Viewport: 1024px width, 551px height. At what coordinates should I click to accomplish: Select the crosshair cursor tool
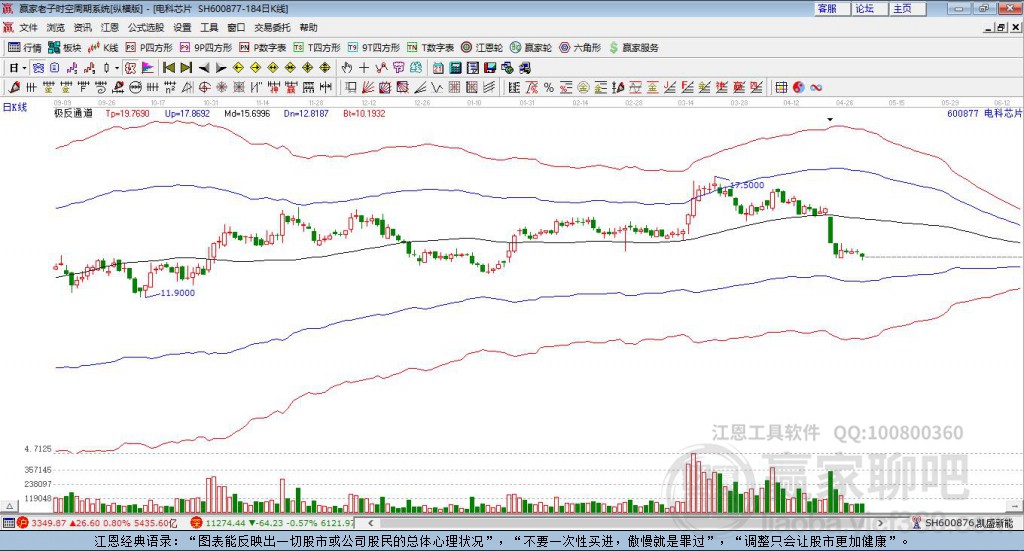364,68
